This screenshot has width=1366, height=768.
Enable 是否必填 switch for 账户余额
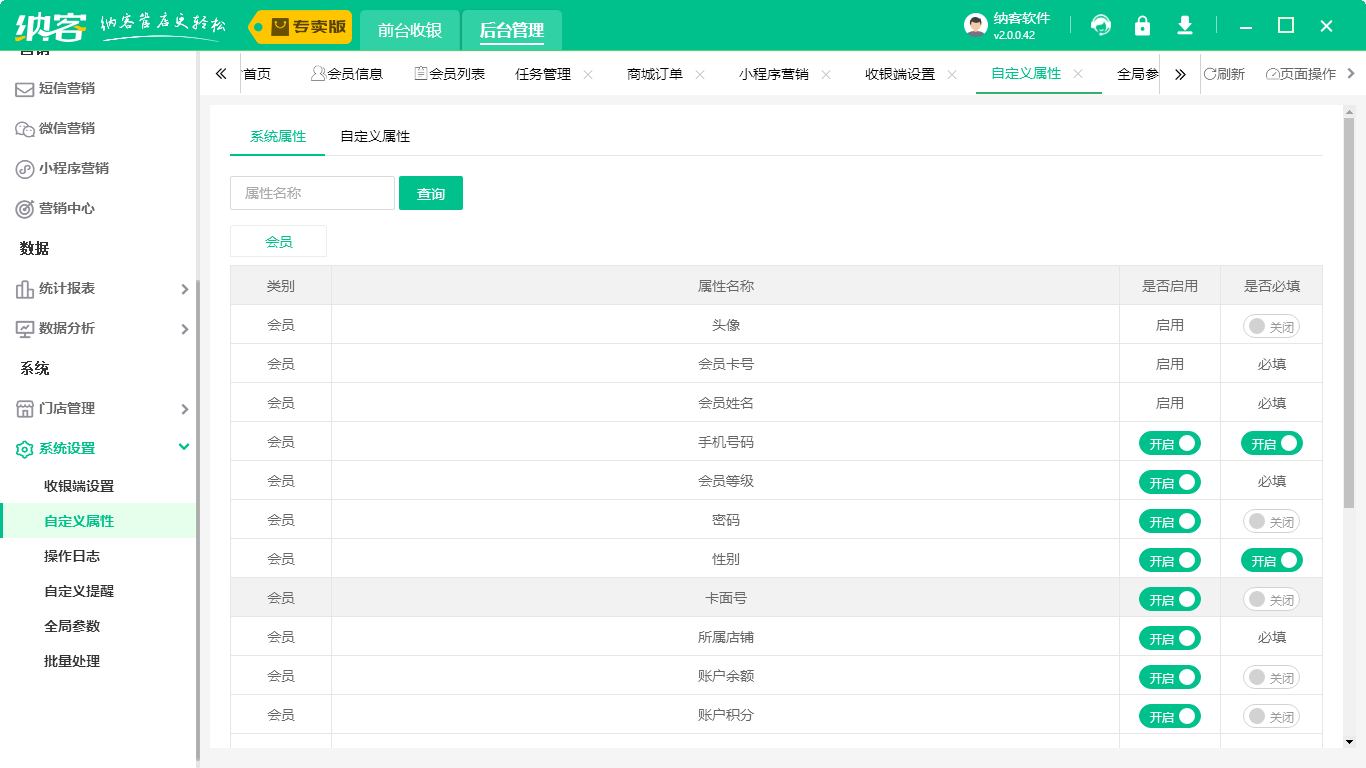[1271, 677]
